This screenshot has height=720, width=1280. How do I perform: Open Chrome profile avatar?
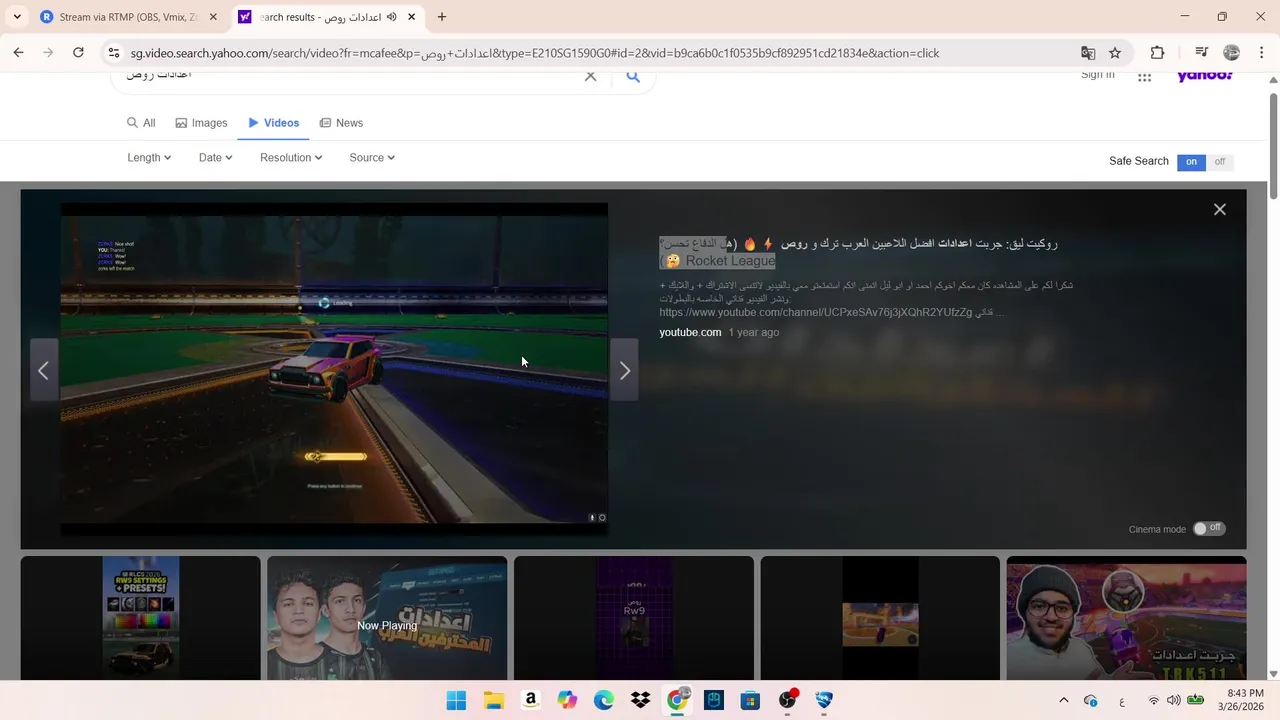pyautogui.click(x=1232, y=53)
